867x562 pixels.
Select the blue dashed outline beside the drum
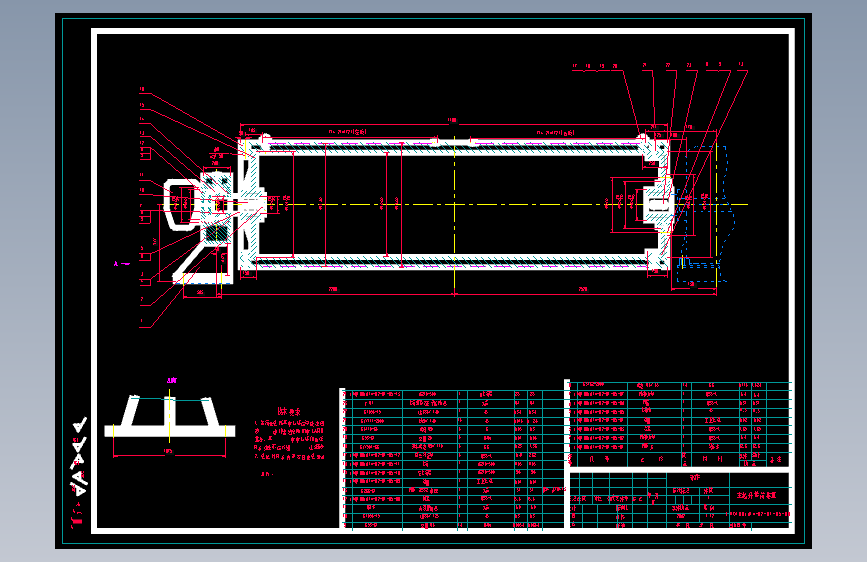point(704,214)
